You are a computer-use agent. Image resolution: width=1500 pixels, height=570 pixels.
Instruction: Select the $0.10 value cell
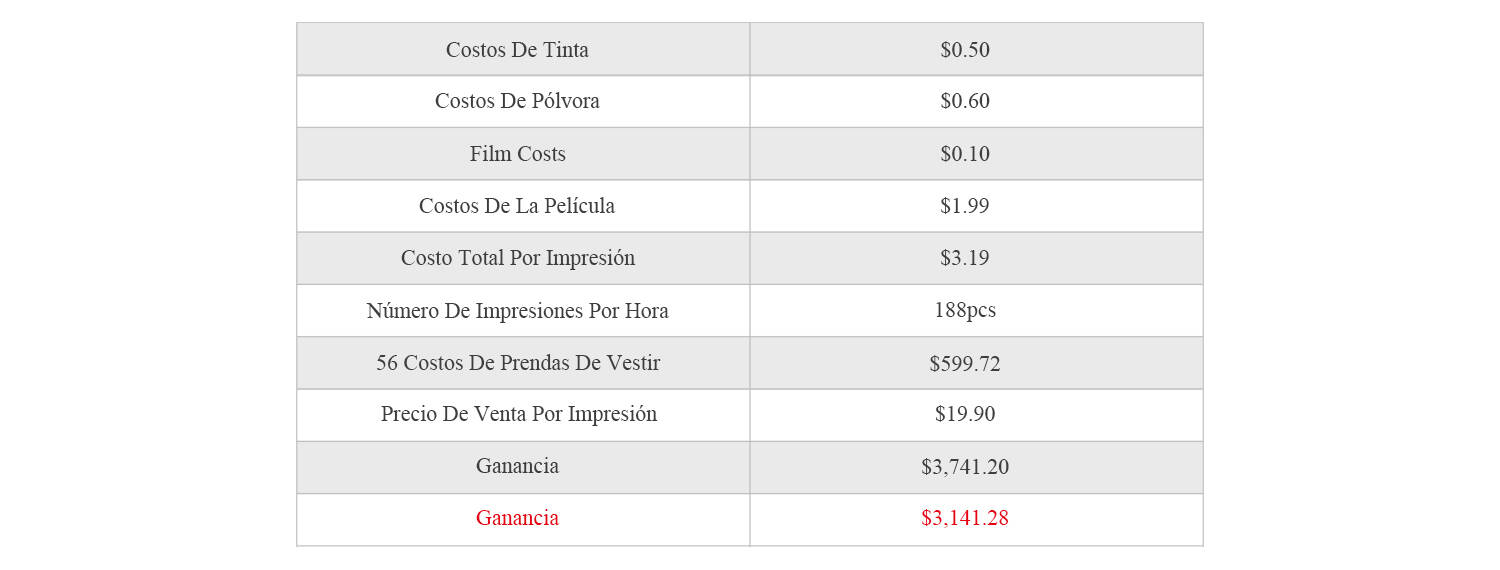pyautogui.click(x=965, y=154)
